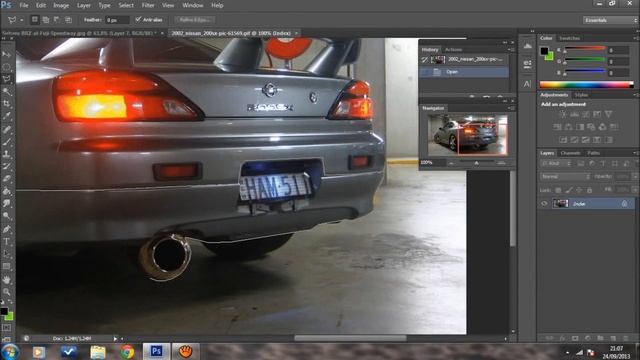Screen dimensions: 640x360
Task: Select the Zoom tool
Action: [x=7, y=292]
